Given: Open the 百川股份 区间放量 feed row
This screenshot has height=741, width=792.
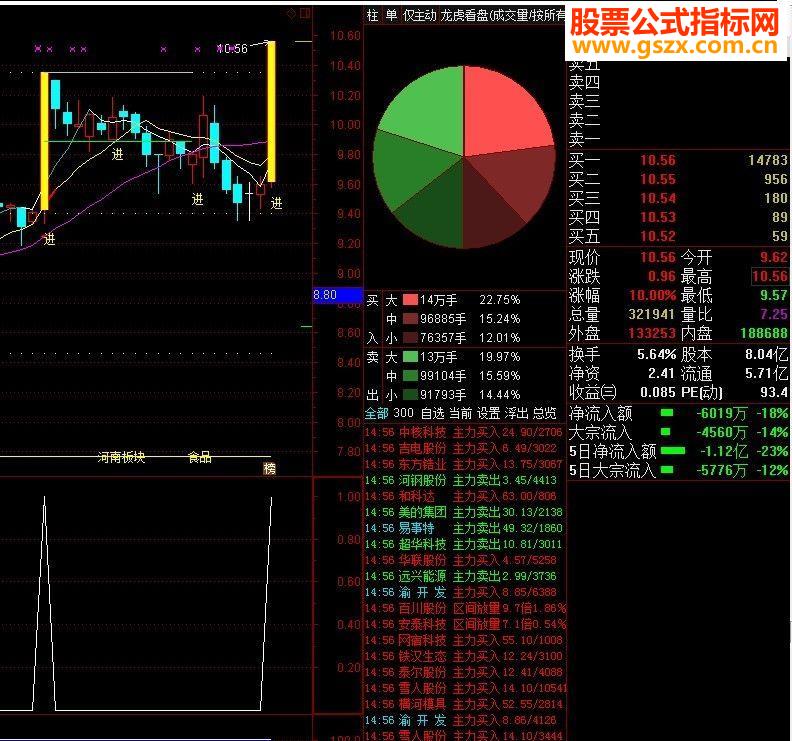Looking at the screenshot, I should tap(465, 608).
